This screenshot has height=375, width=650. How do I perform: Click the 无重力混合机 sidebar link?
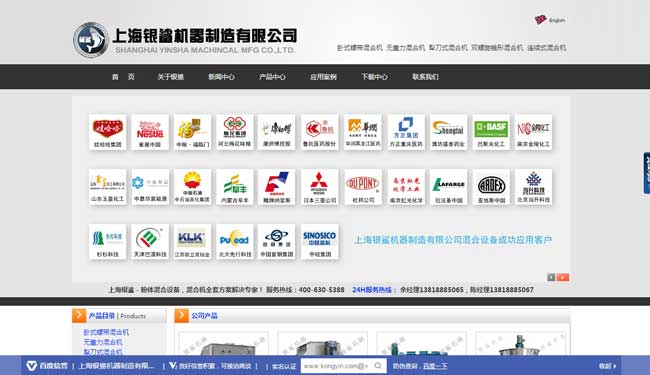coord(103,342)
